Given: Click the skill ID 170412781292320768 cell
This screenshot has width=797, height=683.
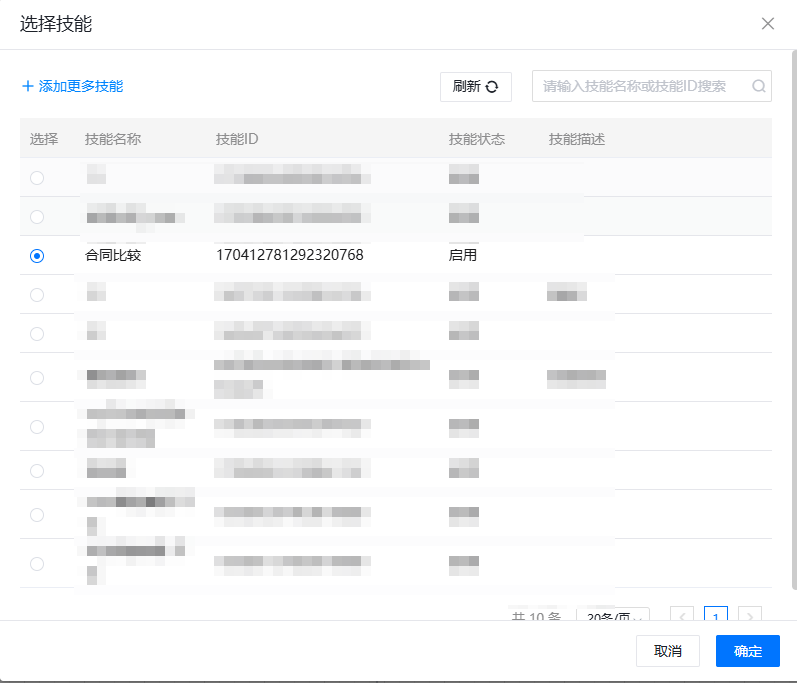Looking at the screenshot, I should tap(289, 256).
